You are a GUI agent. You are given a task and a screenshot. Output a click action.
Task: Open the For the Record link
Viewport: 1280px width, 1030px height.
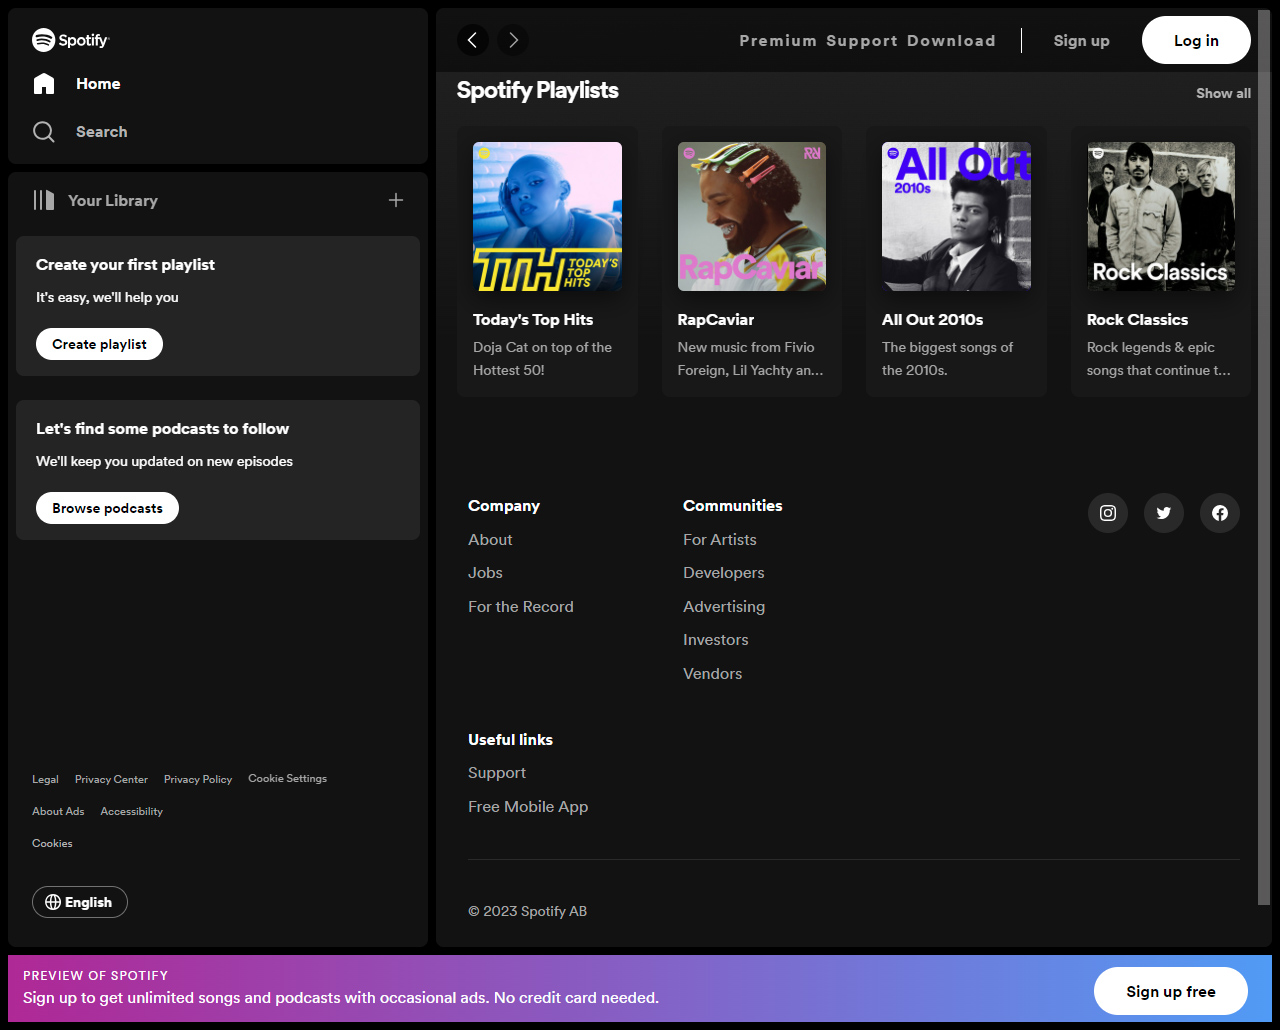point(521,607)
